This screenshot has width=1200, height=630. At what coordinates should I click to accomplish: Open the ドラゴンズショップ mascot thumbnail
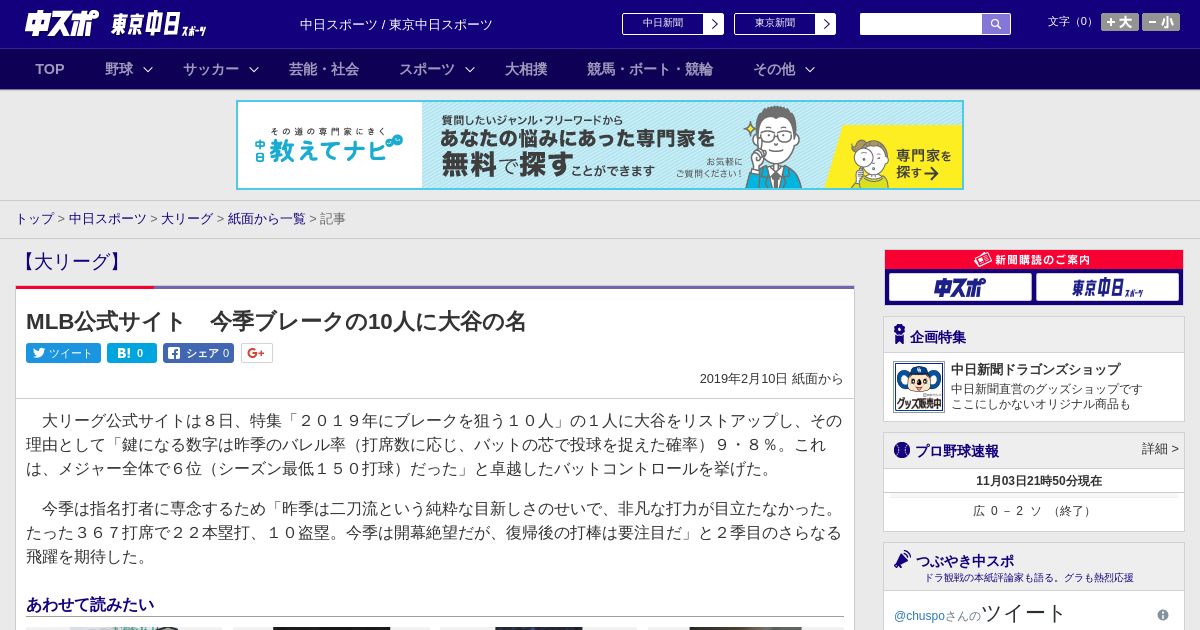(919, 387)
